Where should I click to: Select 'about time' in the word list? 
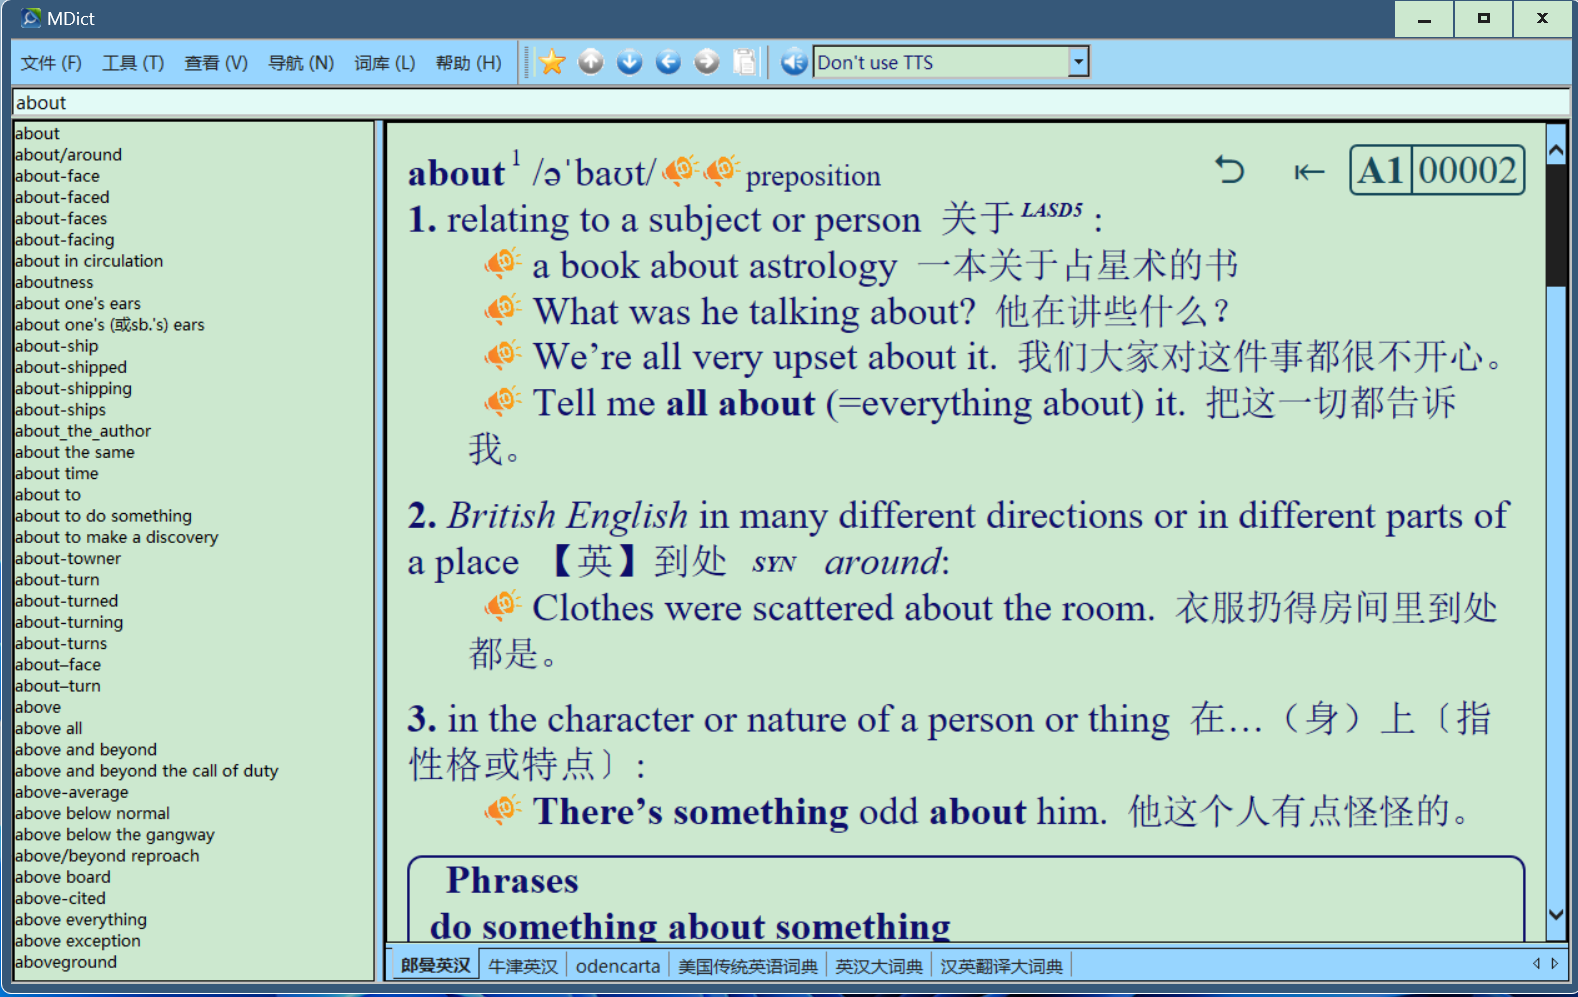pyautogui.click(x=57, y=474)
